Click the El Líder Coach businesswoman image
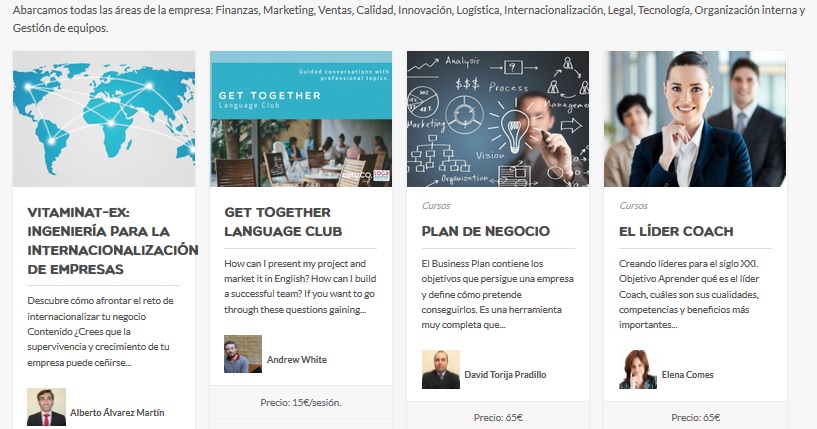The image size is (817, 429). [695, 119]
